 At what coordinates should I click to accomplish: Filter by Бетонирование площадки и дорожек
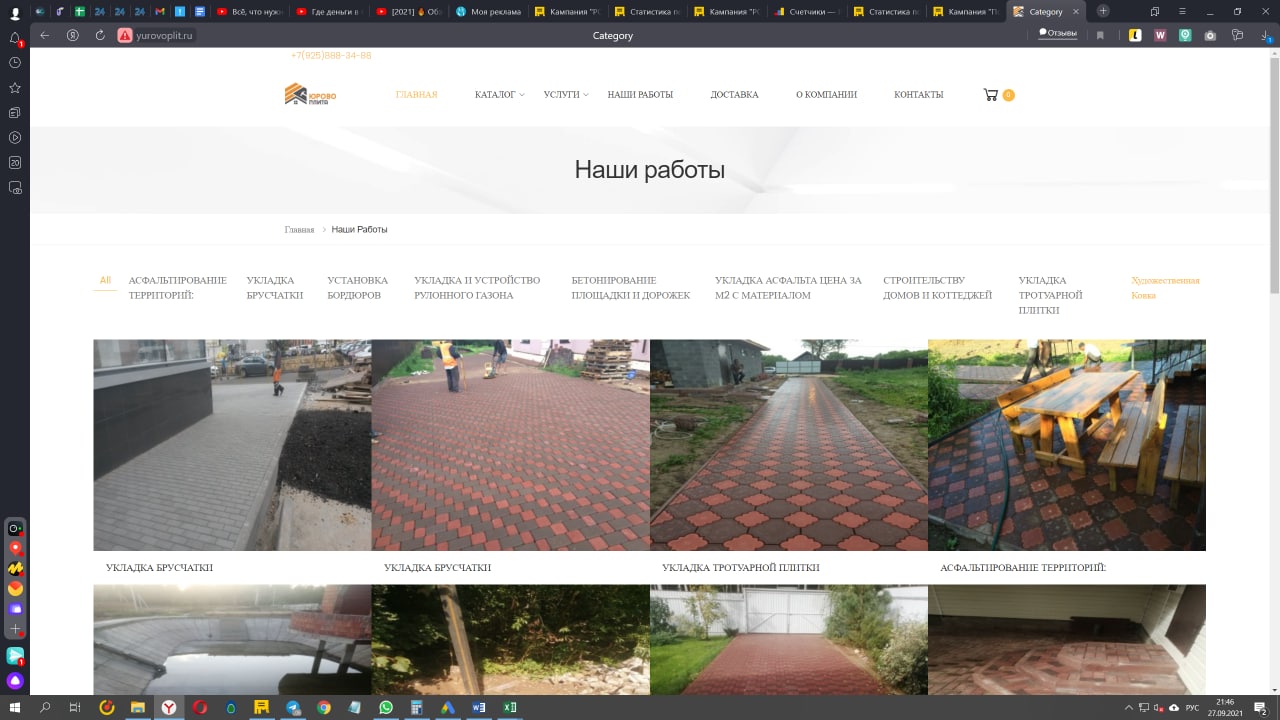pyautogui.click(x=631, y=288)
